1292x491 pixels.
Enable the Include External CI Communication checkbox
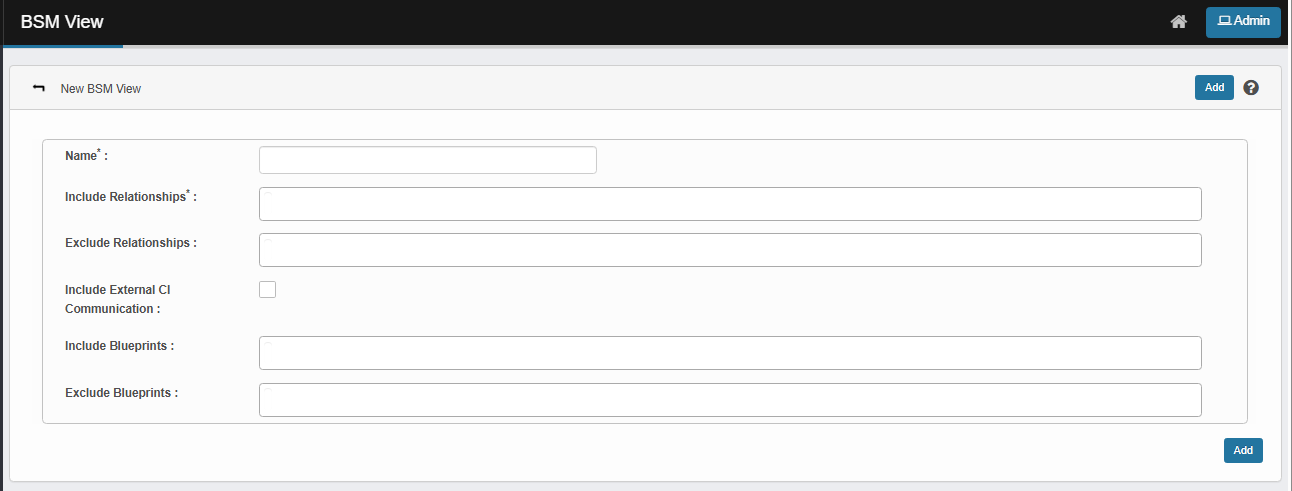point(267,290)
